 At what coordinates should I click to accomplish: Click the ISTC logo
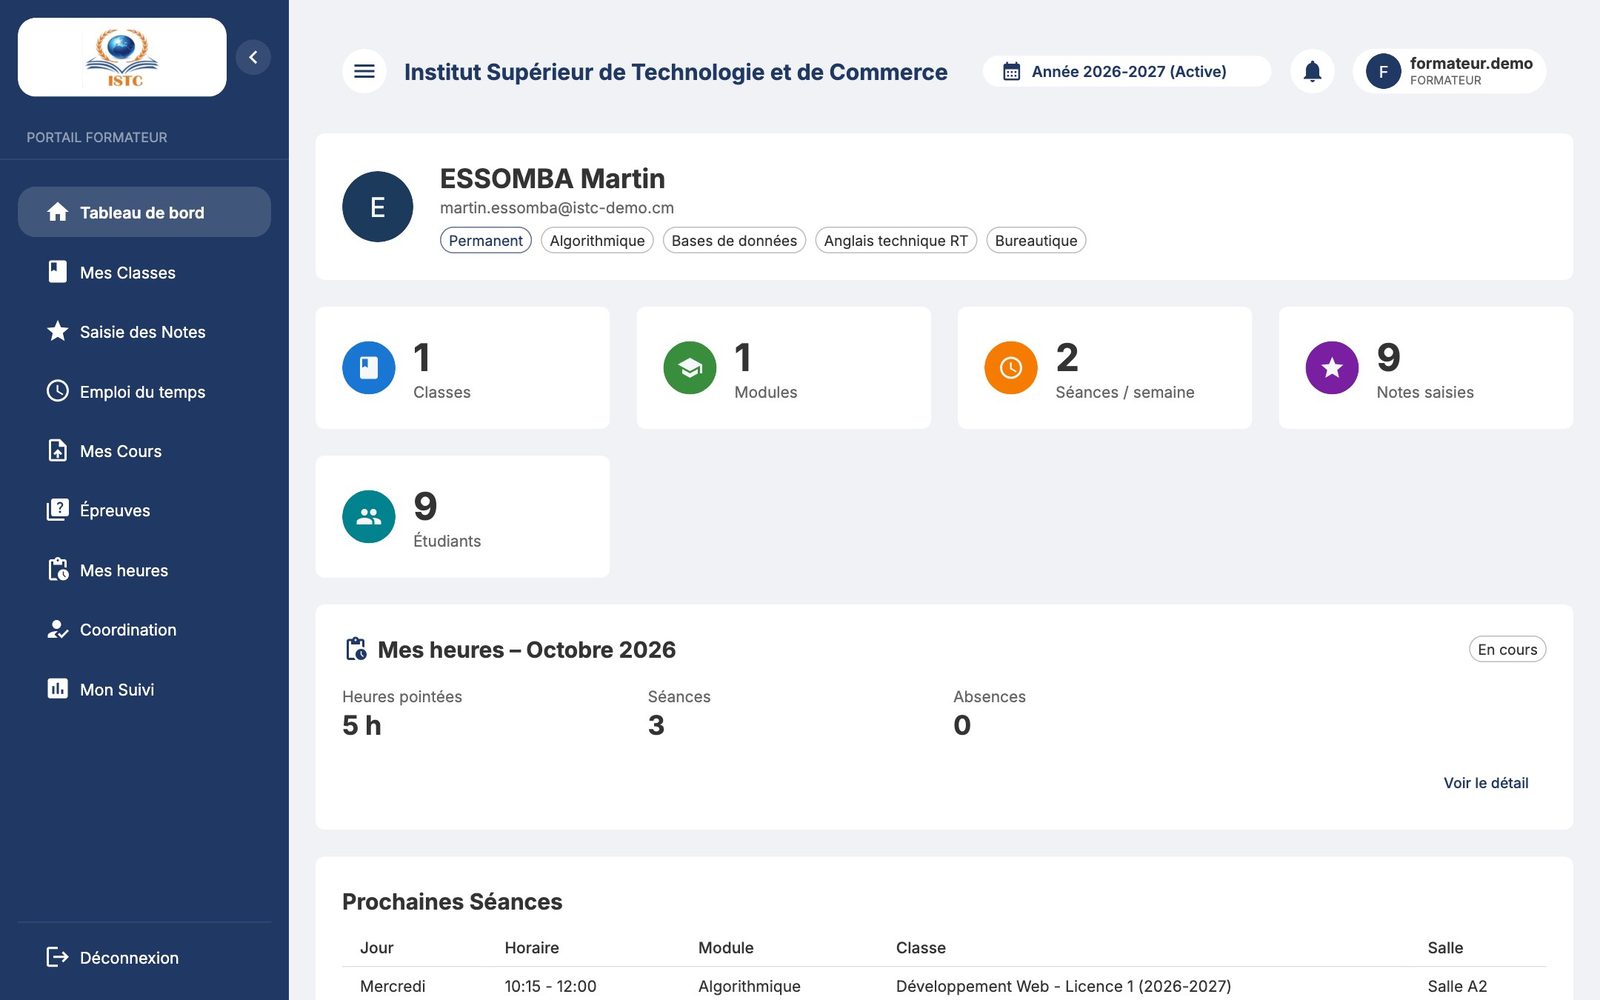122,57
